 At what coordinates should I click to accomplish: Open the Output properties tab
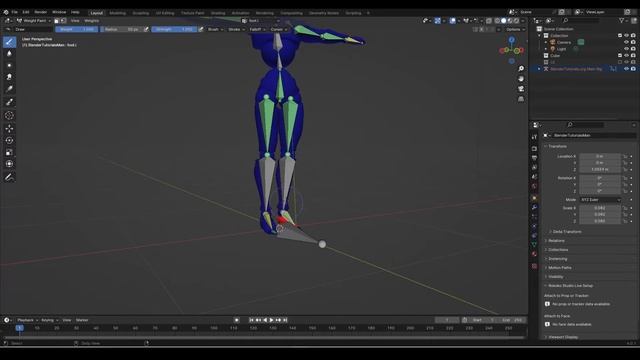point(535,158)
